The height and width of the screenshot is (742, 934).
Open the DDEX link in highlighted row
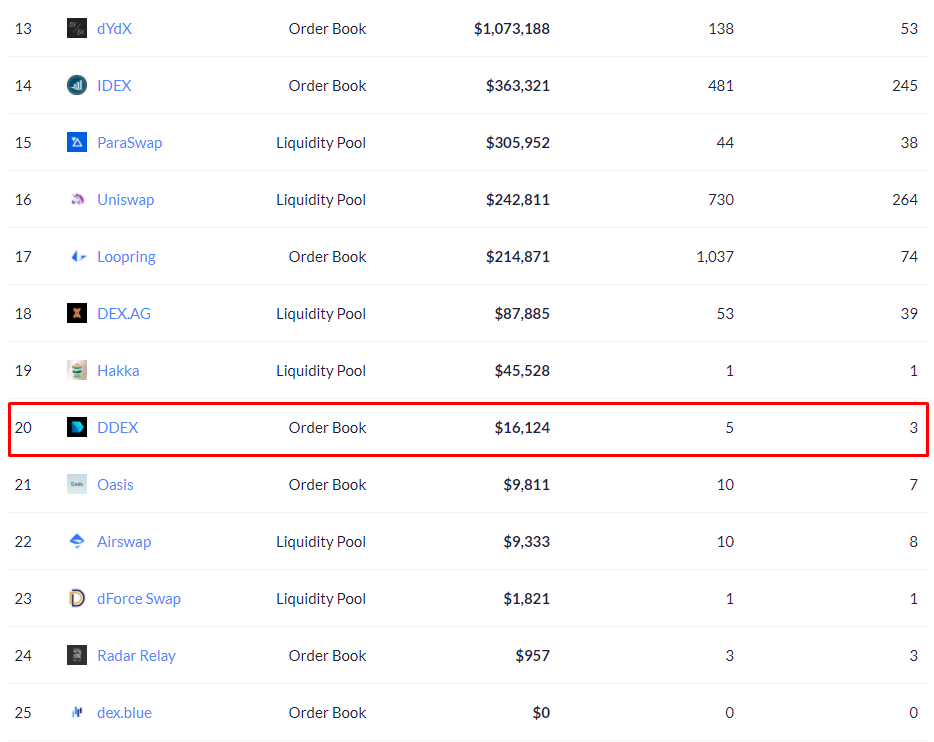(x=117, y=427)
